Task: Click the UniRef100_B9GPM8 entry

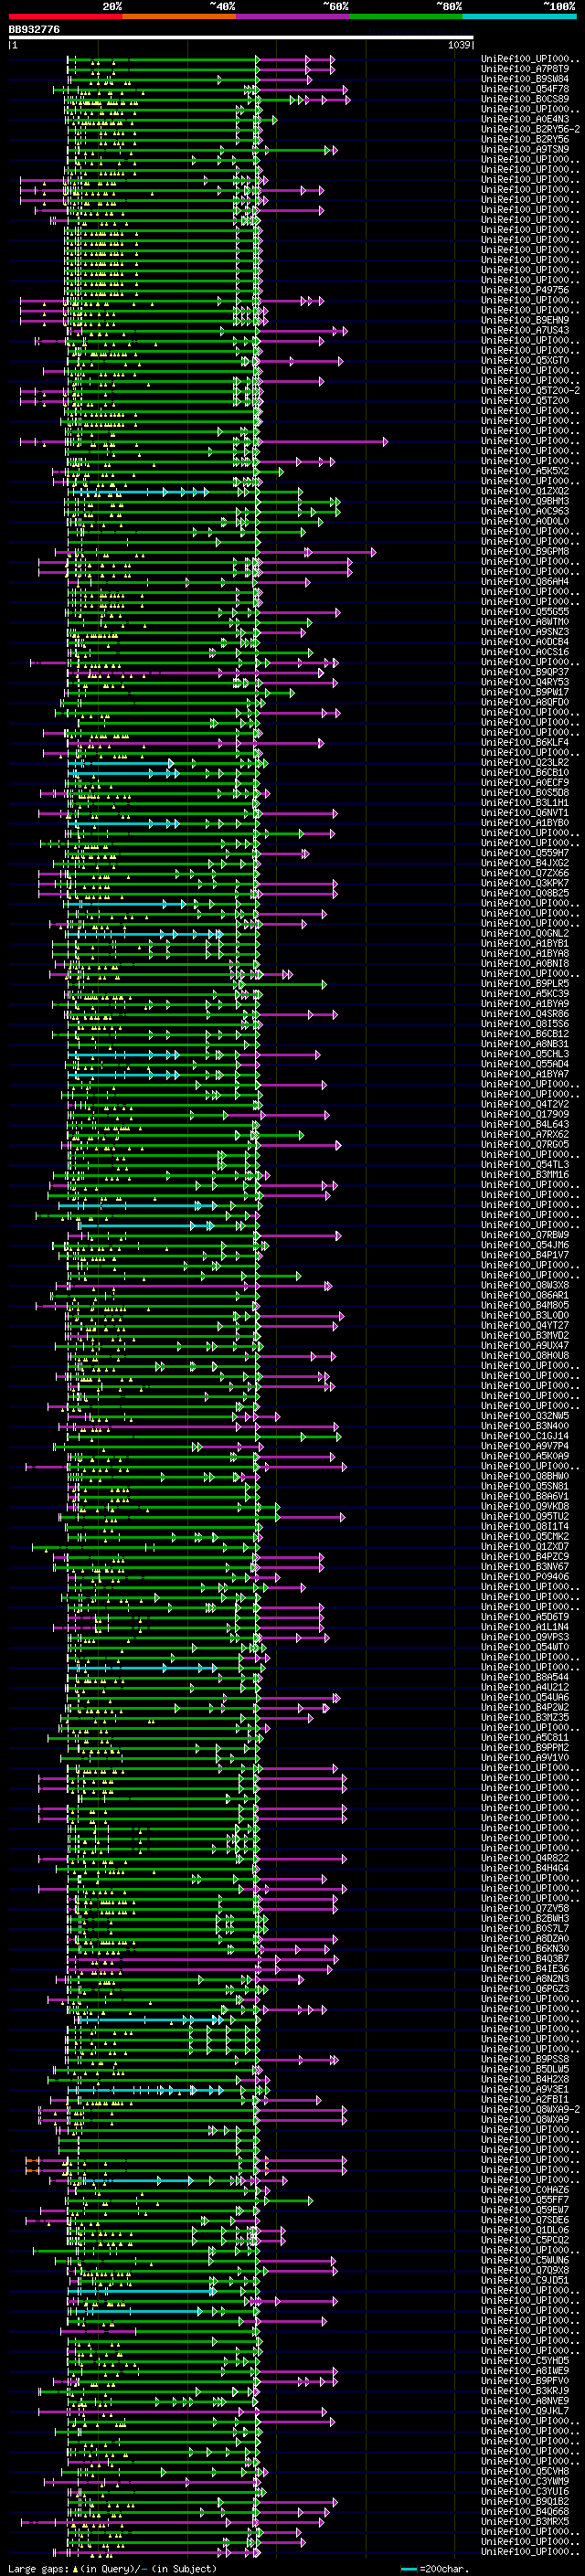Action: 525,551
